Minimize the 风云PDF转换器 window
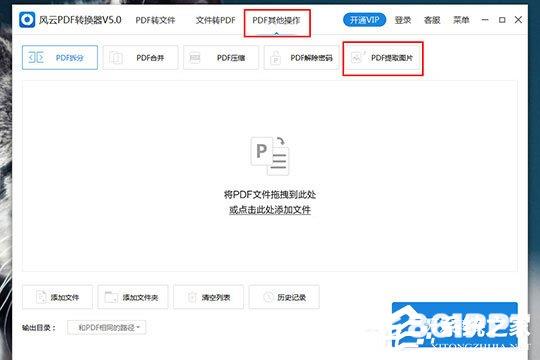The image size is (540, 360). (x=485, y=20)
